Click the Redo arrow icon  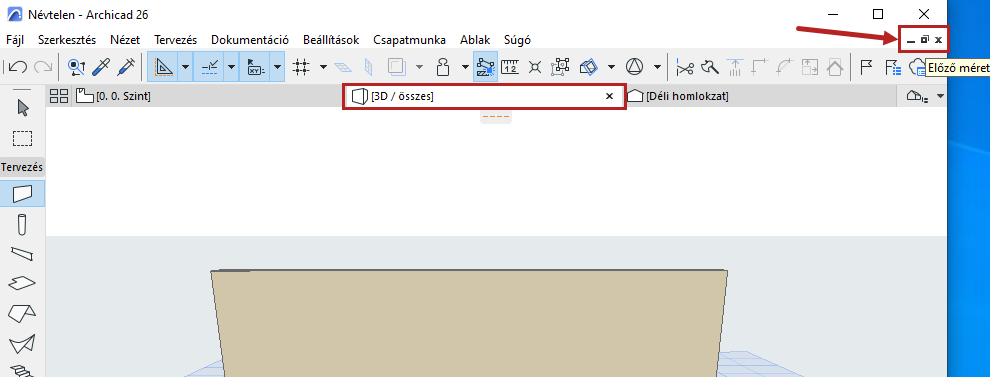click(x=42, y=66)
